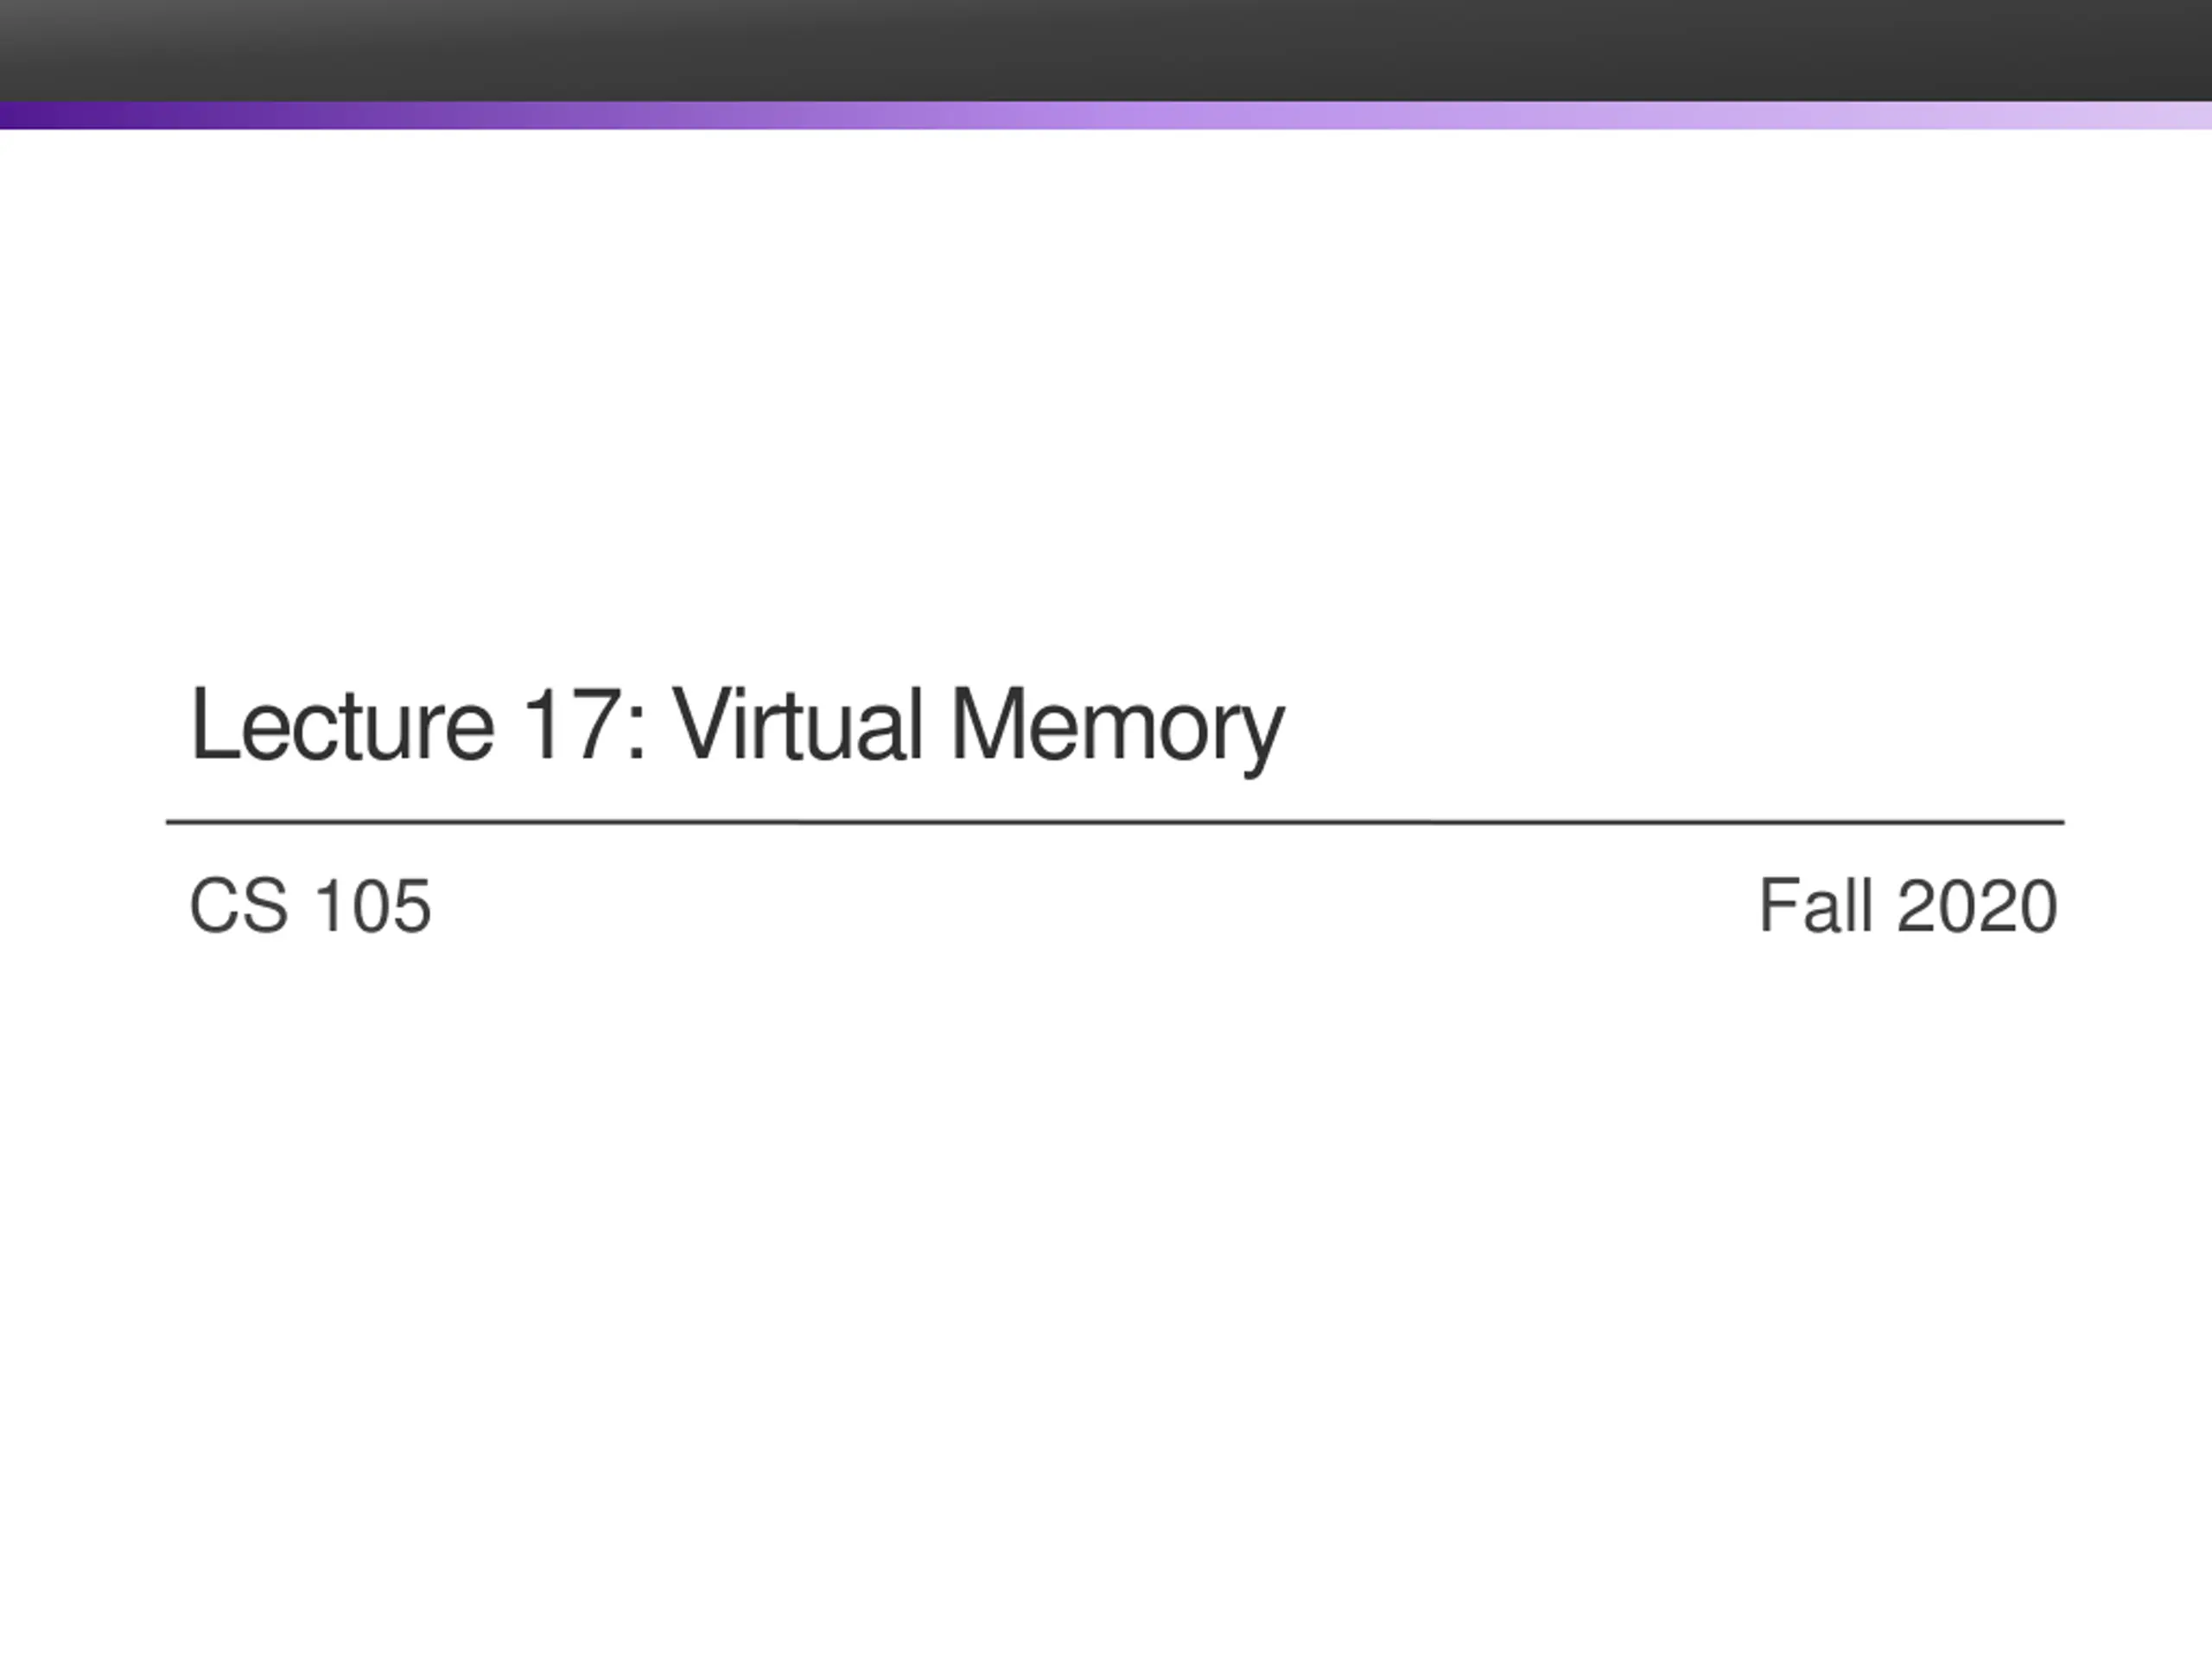This screenshot has width=2212, height=1659.
Task: Click the word "Lecture" in the title
Action: (341, 724)
